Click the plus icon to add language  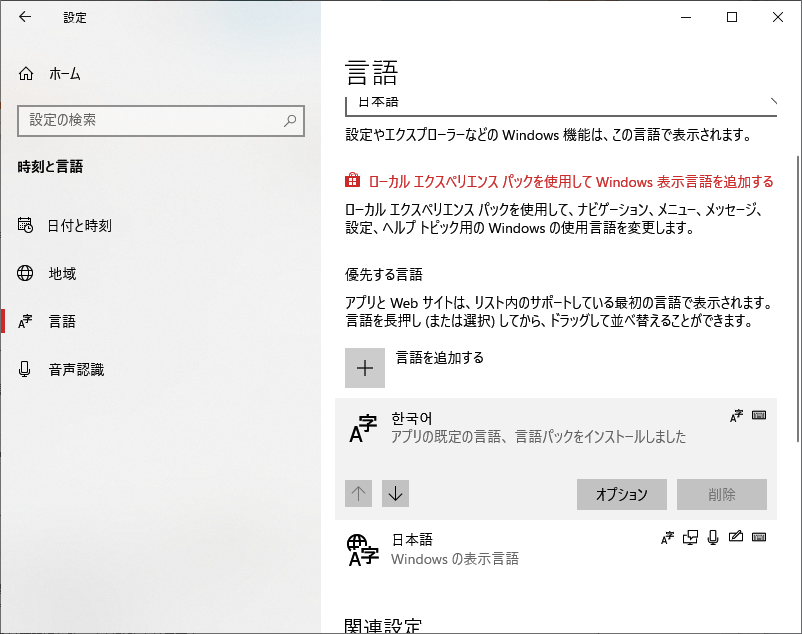[365, 368]
